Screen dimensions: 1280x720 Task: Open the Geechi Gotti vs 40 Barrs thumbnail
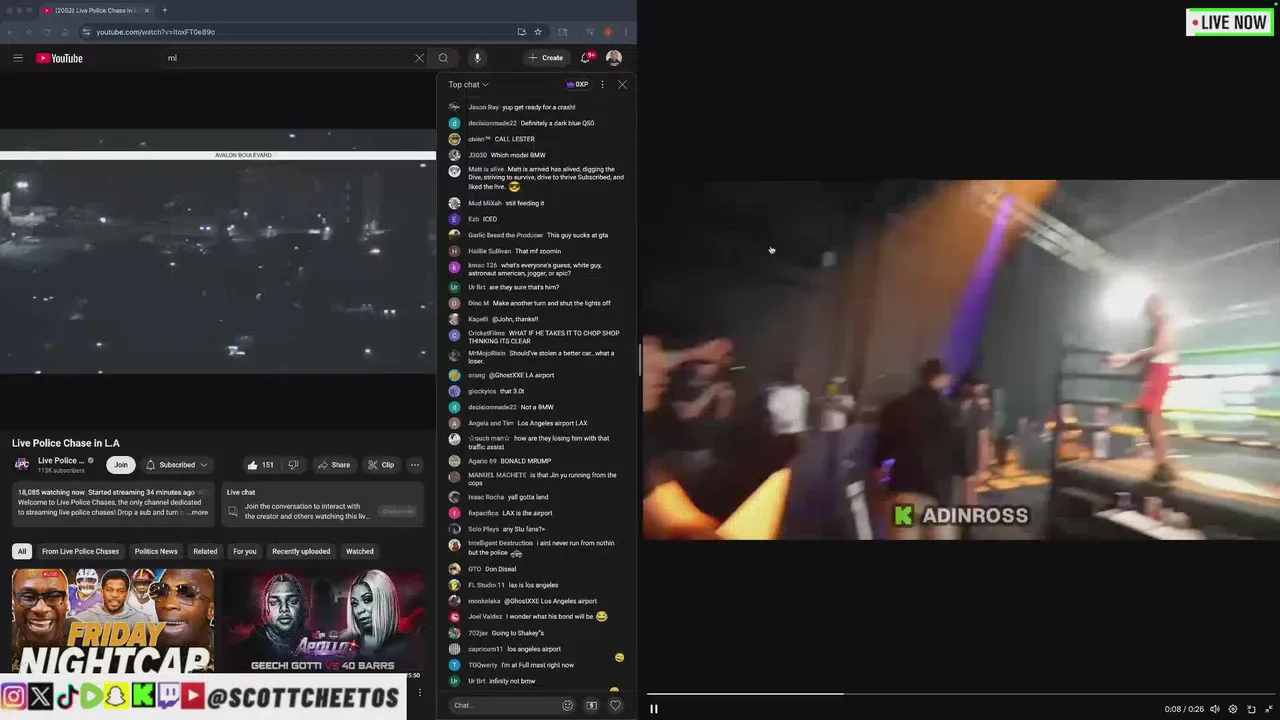323,620
